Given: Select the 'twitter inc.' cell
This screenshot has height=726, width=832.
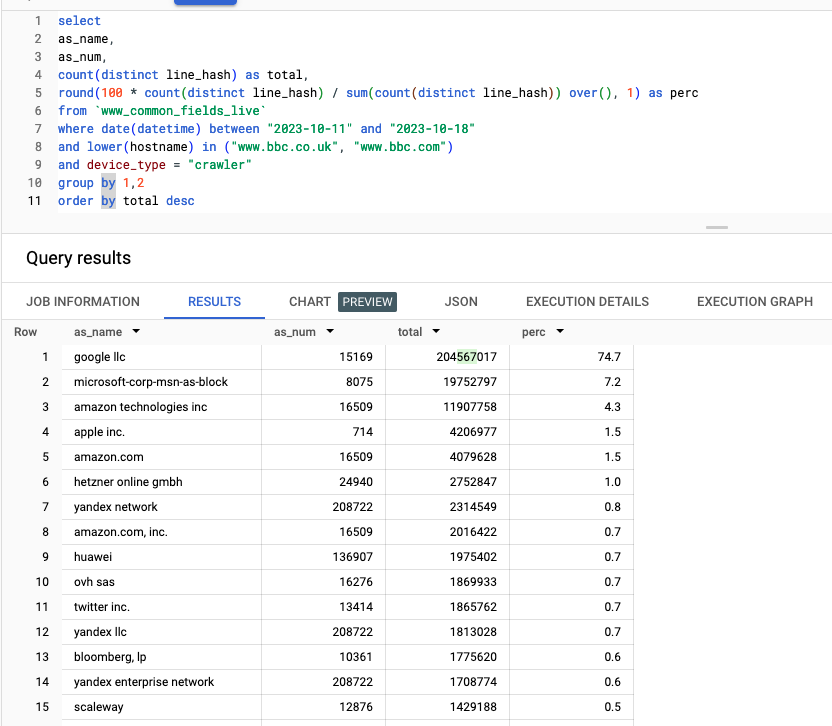Looking at the screenshot, I should pyautogui.click(x=161, y=606).
